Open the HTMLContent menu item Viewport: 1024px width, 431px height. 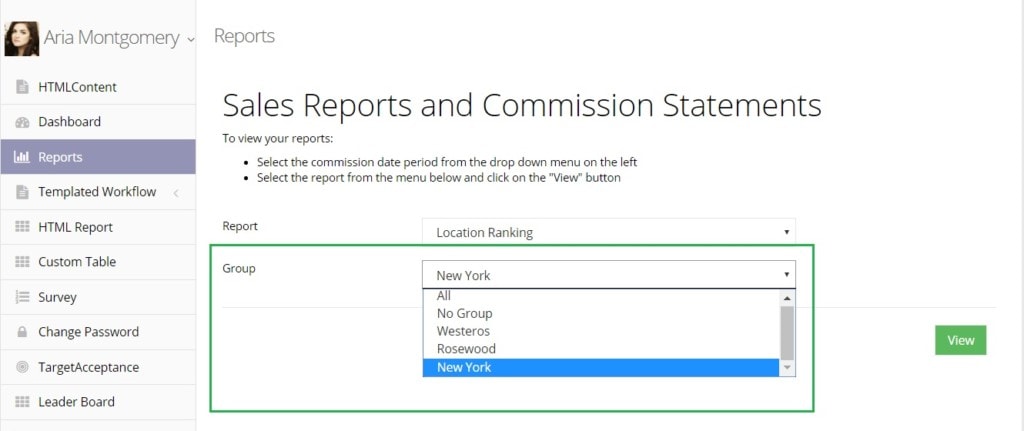98,87
